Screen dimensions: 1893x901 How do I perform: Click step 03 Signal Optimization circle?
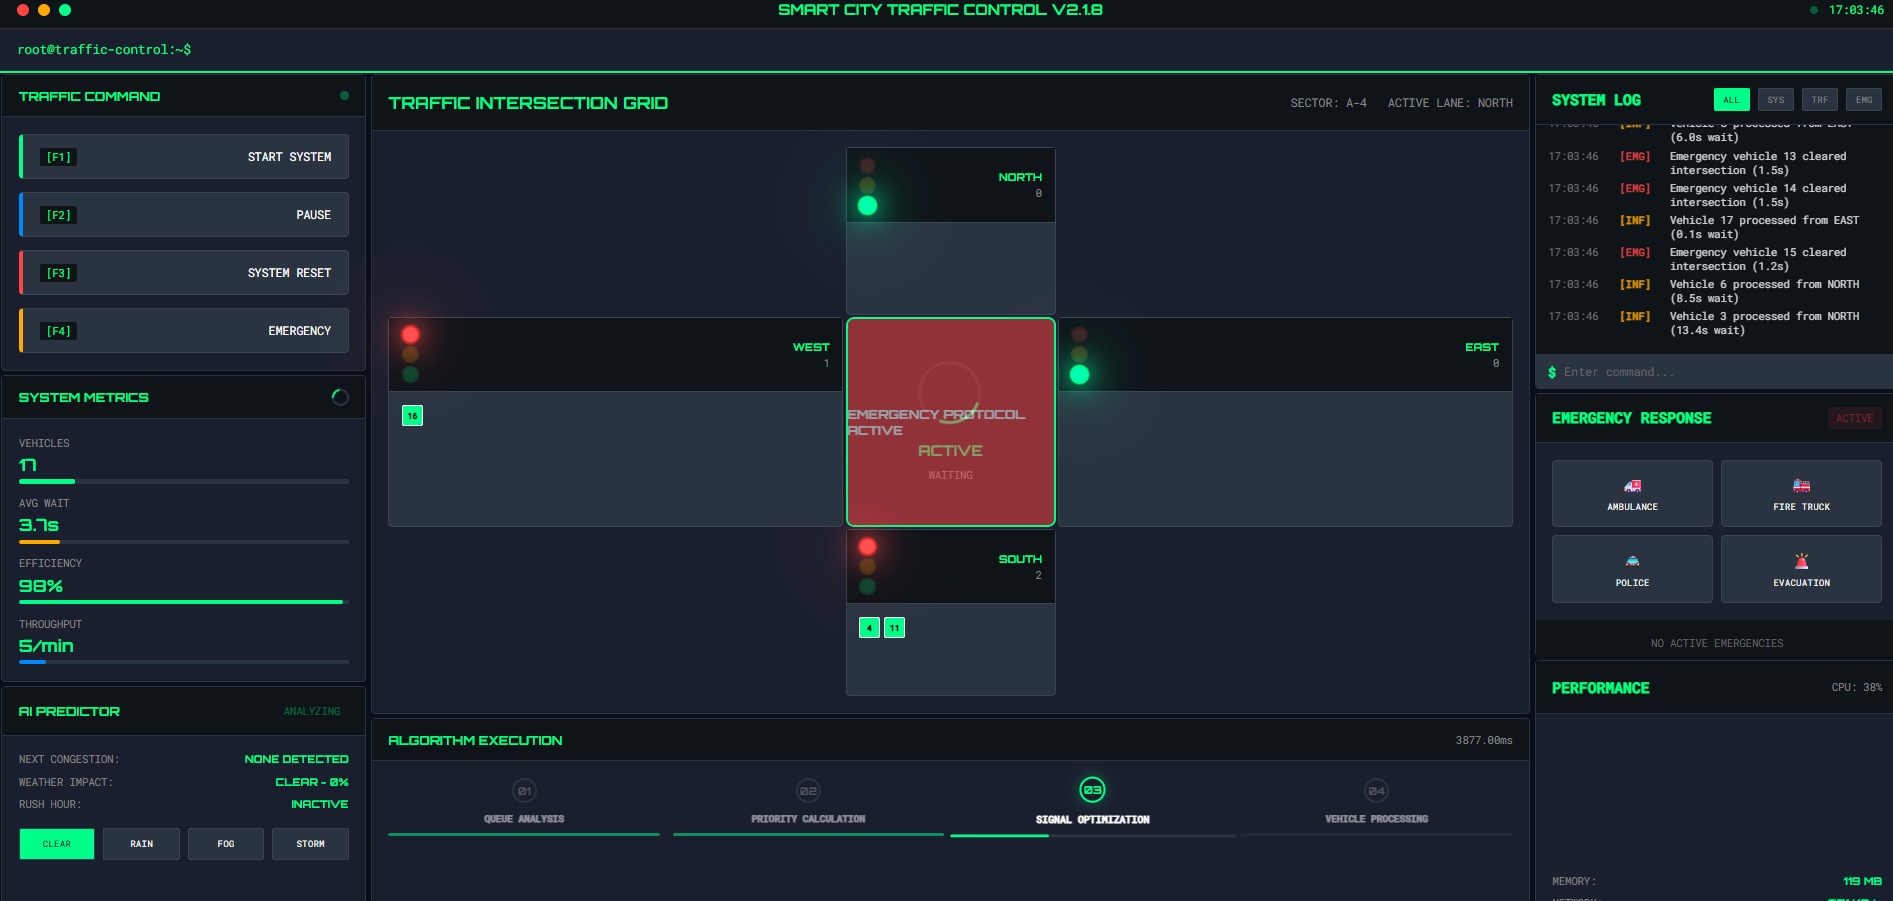pos(1092,790)
